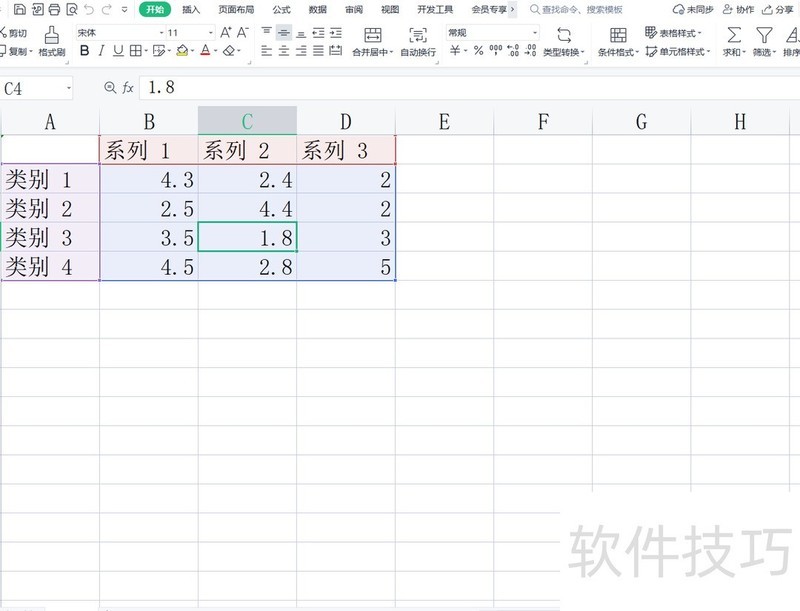
Task: Toggle Italic formatting
Action: pyautogui.click(x=101, y=51)
